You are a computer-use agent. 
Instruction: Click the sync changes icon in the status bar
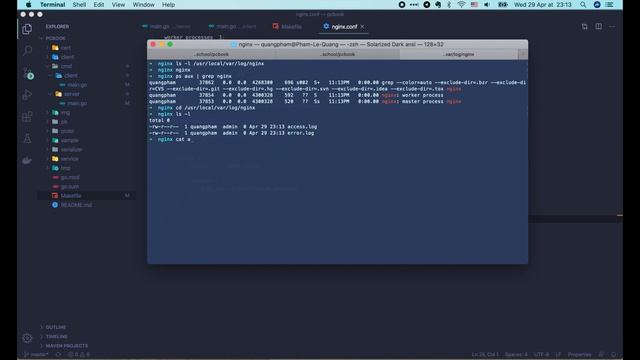click(x=58, y=355)
